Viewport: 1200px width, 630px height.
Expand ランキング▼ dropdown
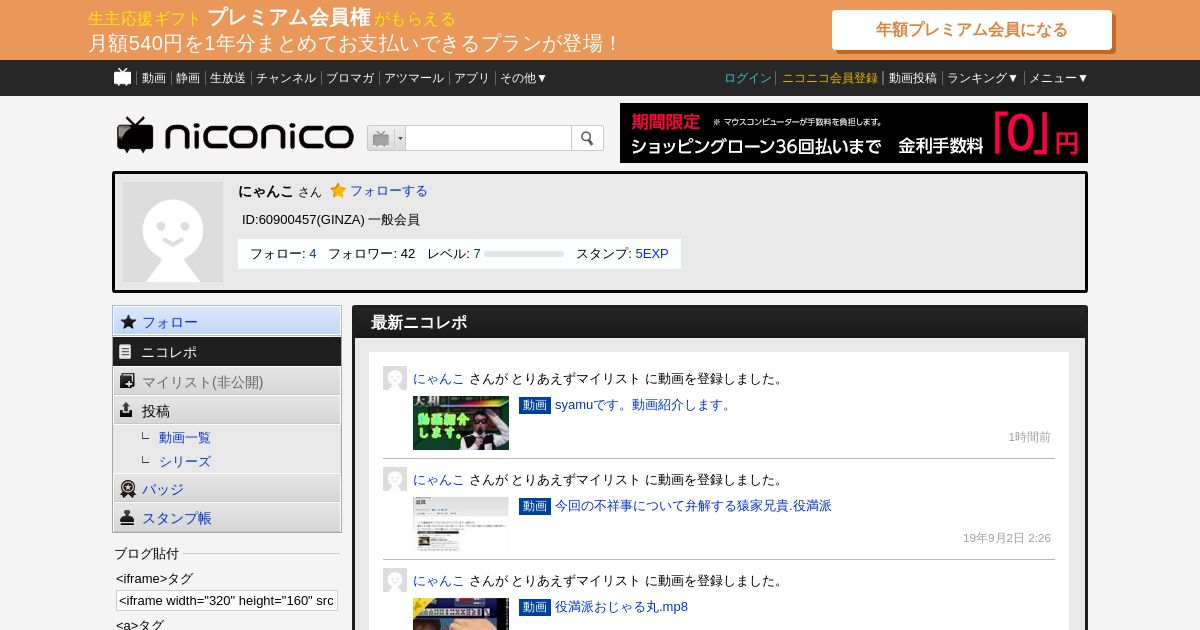pos(983,78)
